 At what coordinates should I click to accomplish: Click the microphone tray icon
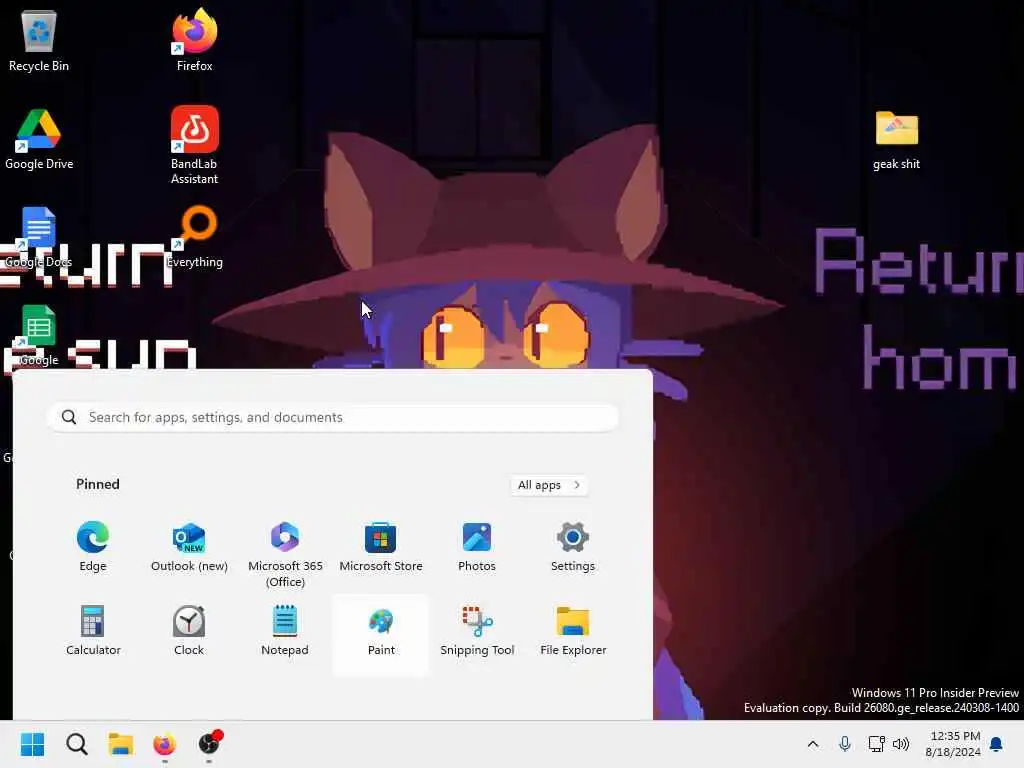click(x=844, y=744)
